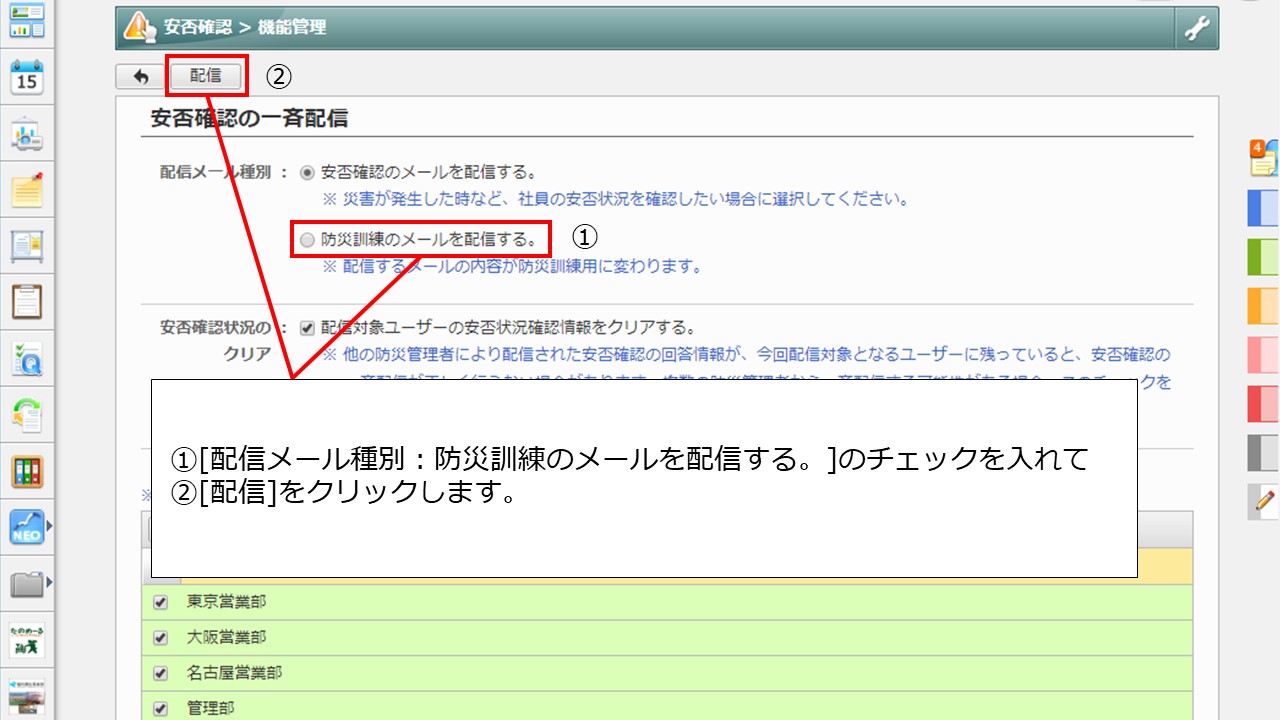Open the colored binders cabinet icon
1280x720 pixels.
point(27,472)
